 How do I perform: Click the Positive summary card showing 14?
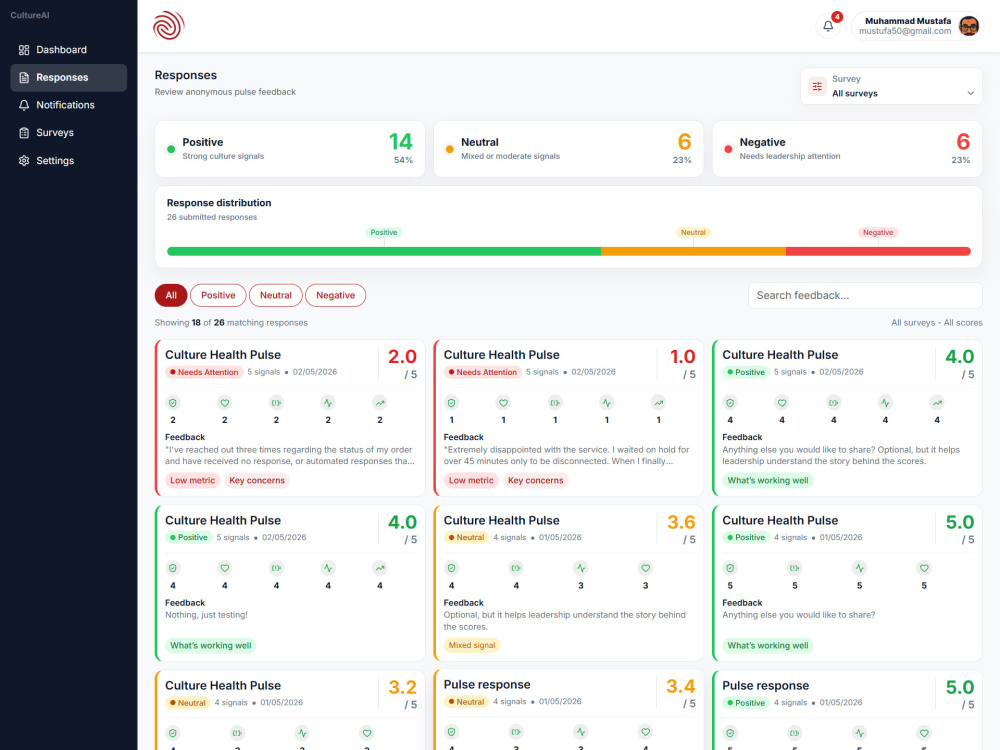(290, 149)
